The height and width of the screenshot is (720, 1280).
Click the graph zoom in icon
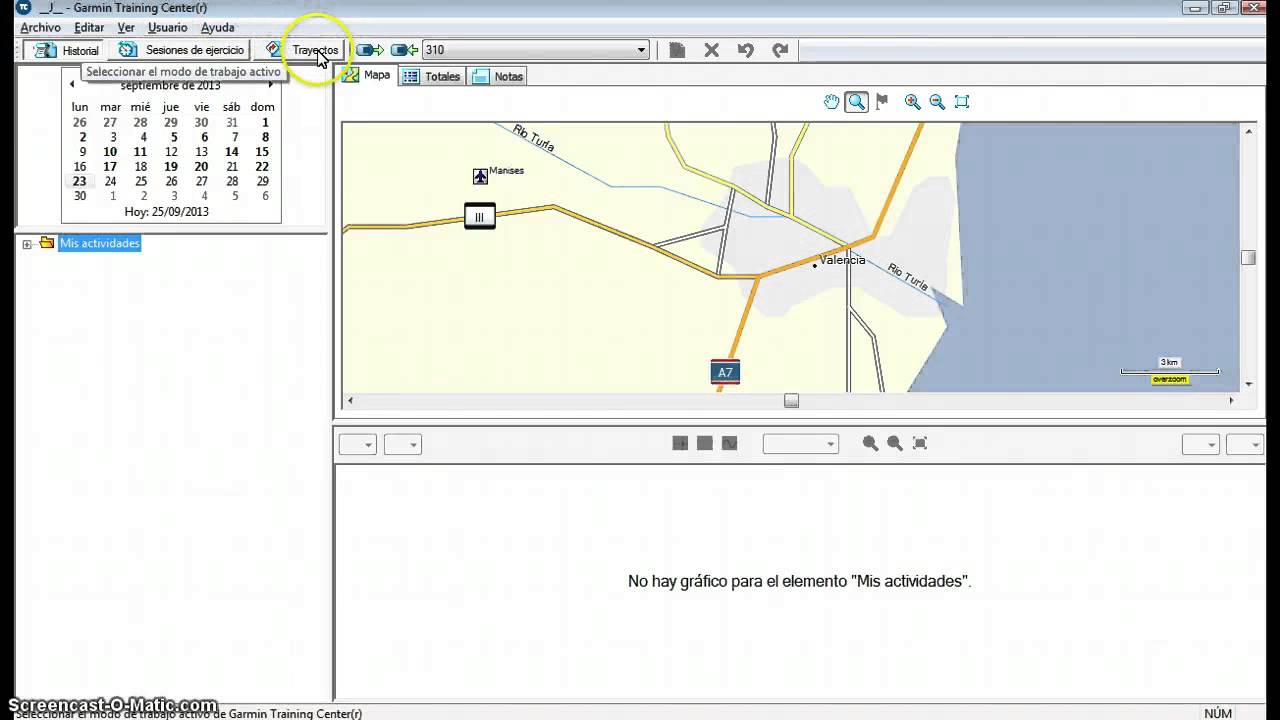click(x=870, y=443)
